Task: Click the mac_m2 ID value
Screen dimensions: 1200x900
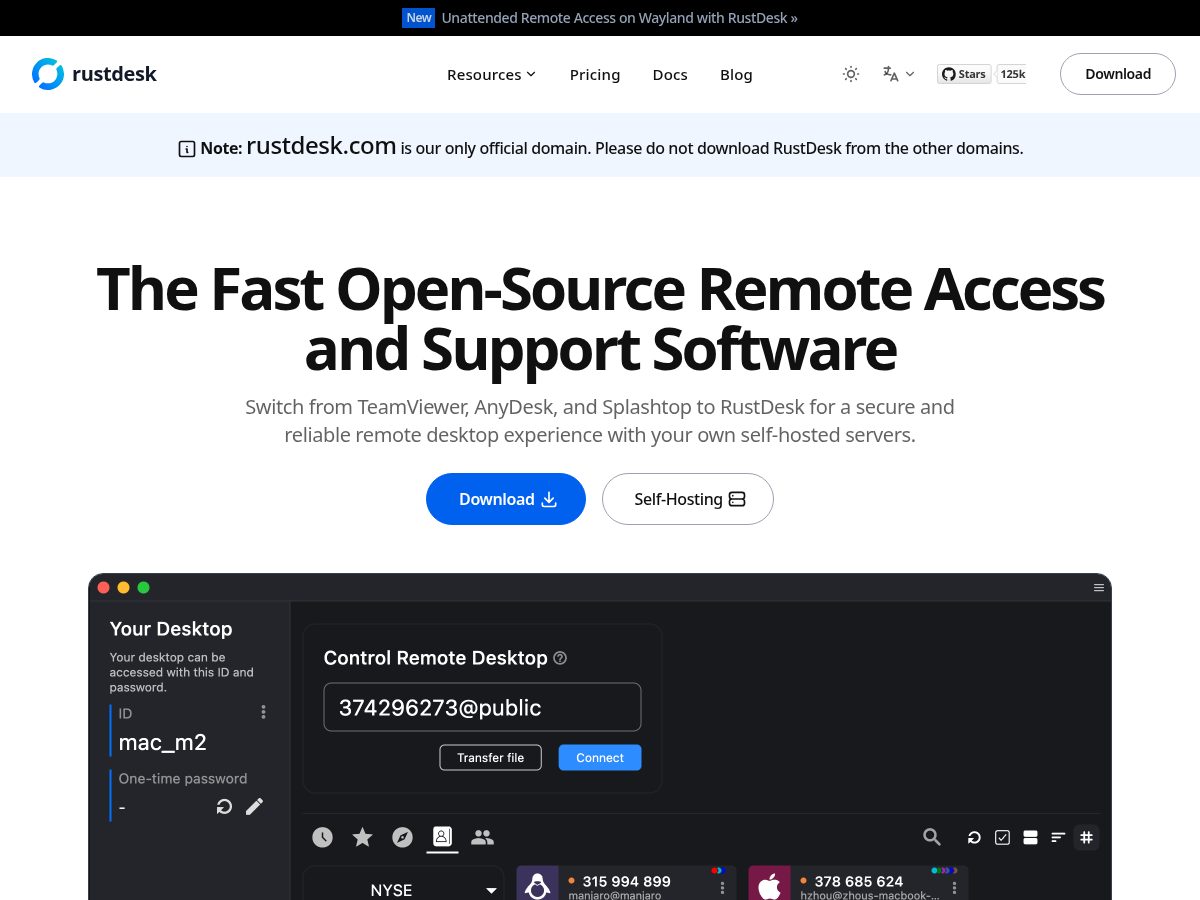Action: point(162,742)
